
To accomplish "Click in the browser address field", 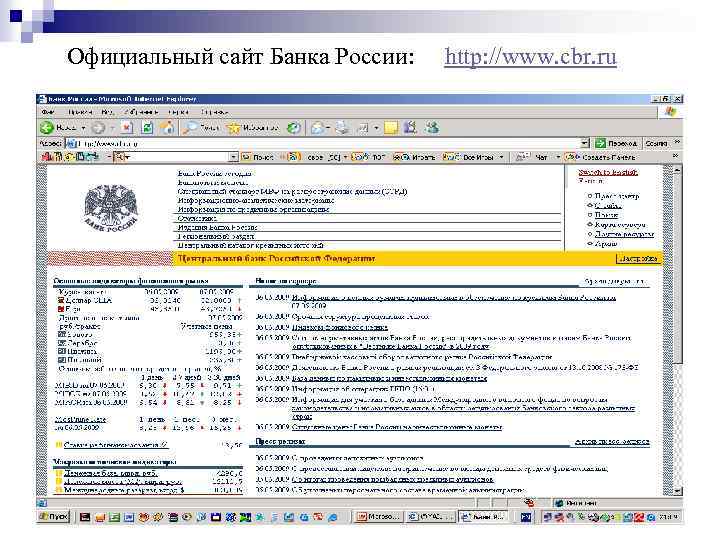I will 326,143.
